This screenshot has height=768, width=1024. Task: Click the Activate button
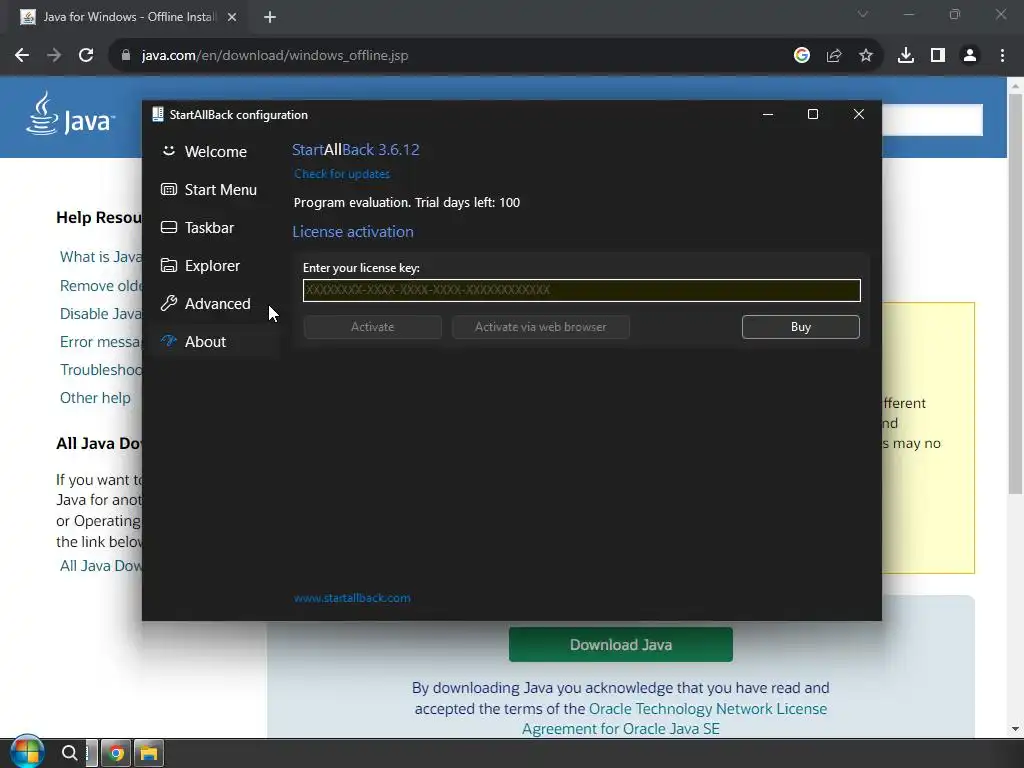(x=372, y=327)
